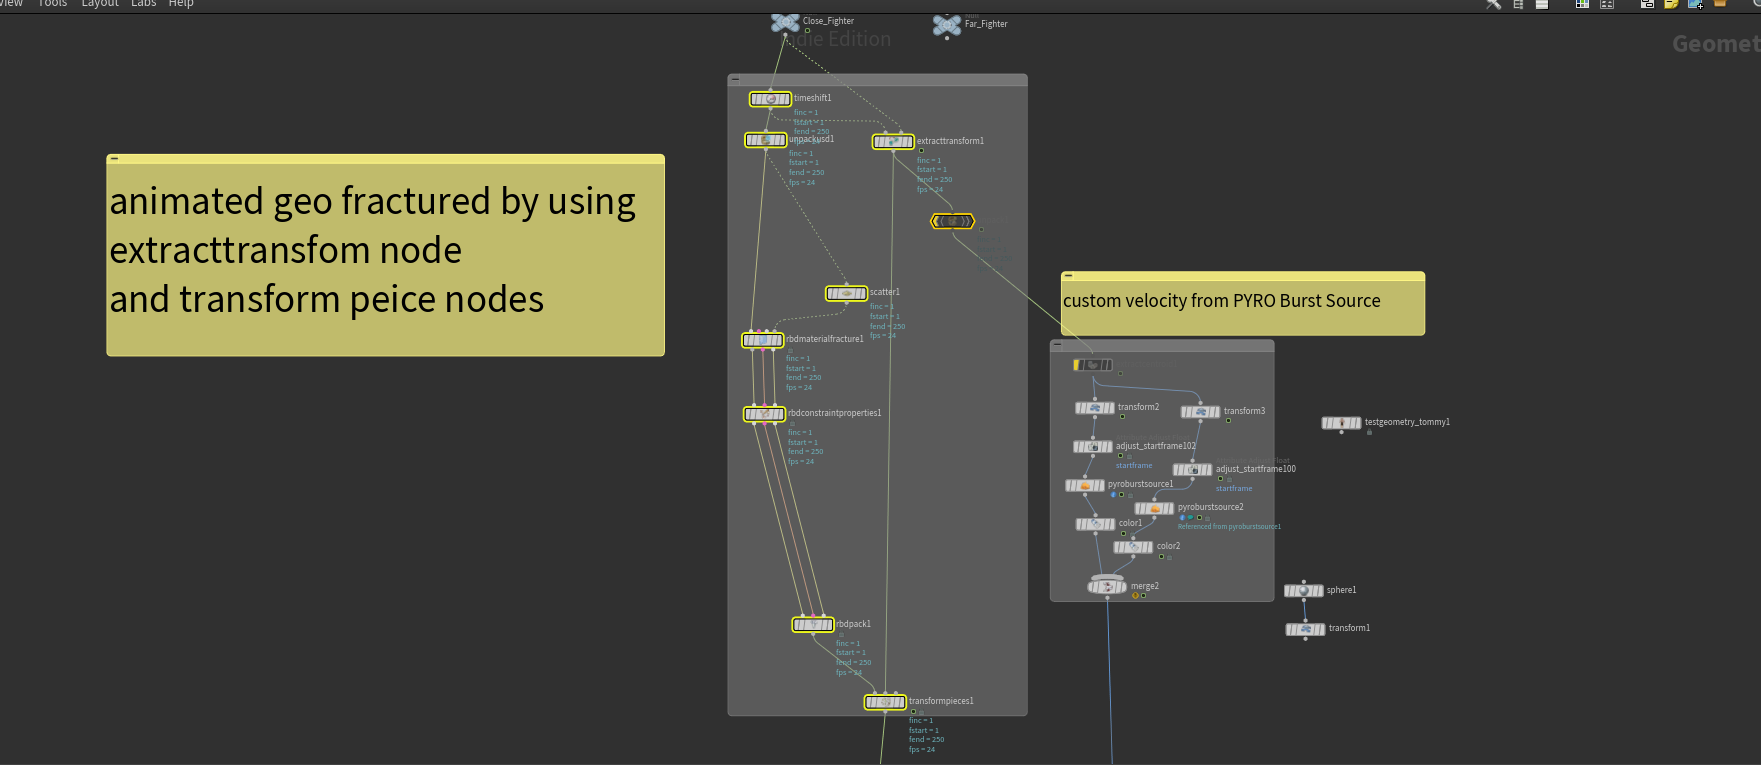The width and height of the screenshot is (1761, 765).
Task: Select the rbdpack1 node
Action: pos(813,625)
